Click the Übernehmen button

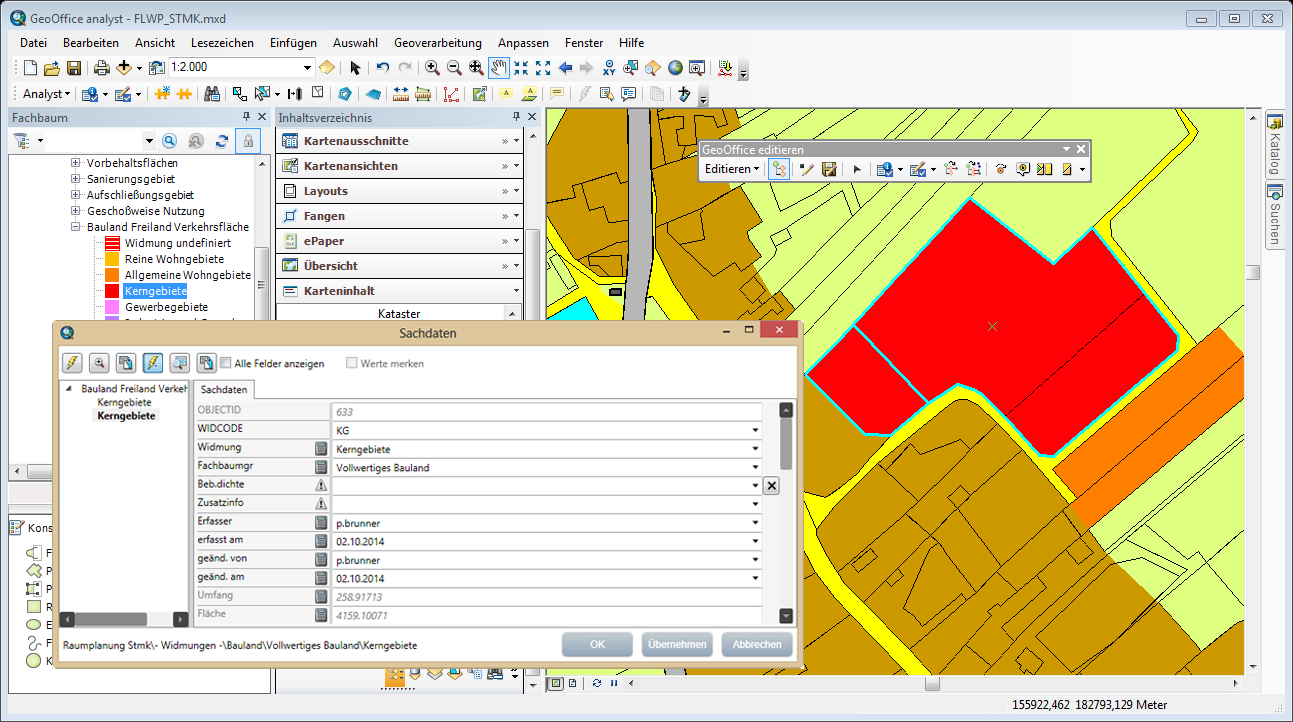(x=677, y=644)
